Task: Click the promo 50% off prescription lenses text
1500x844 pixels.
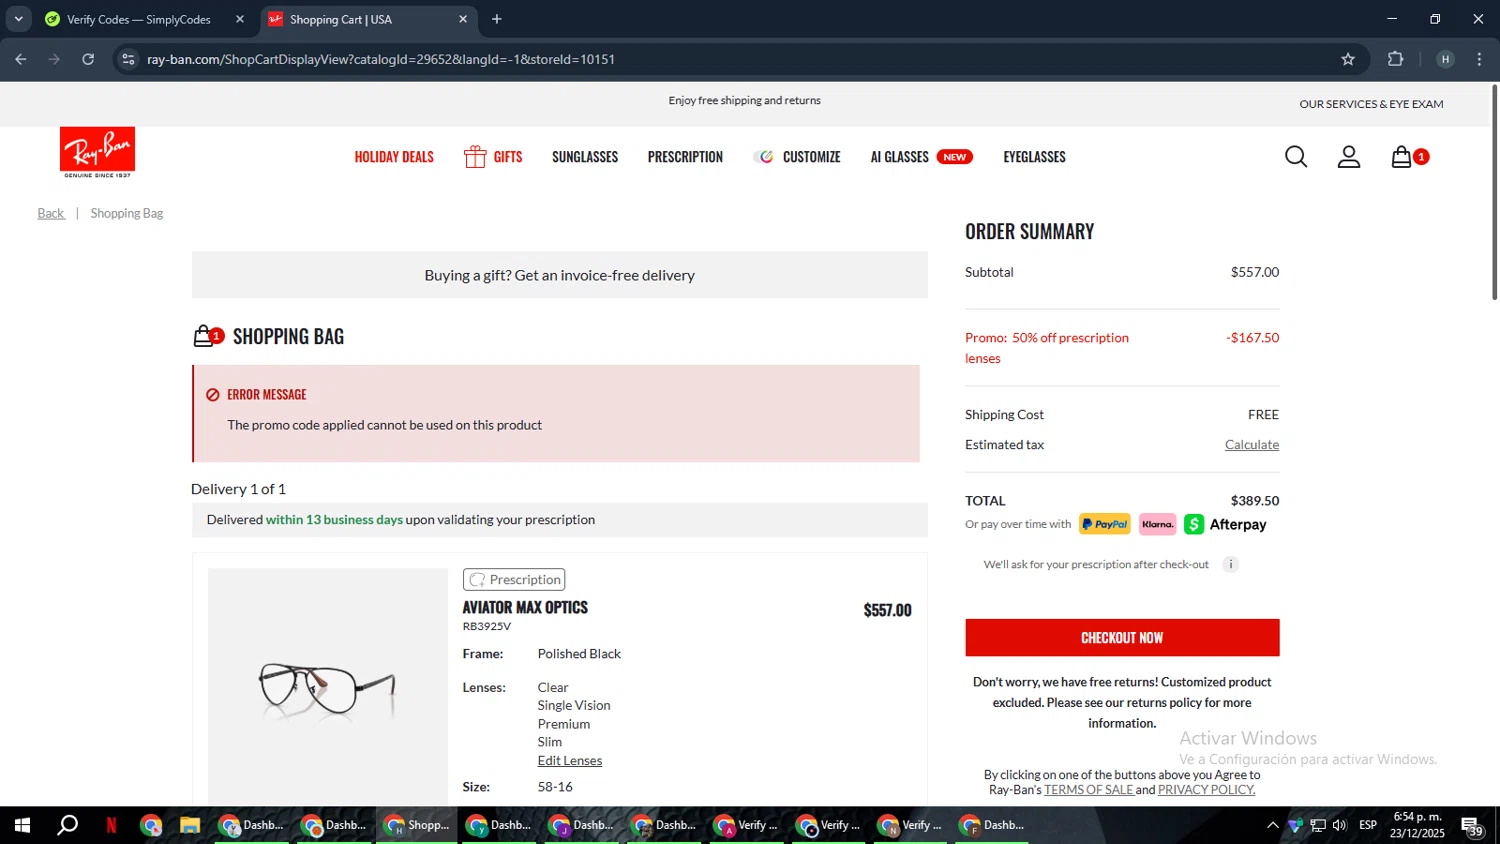Action: click(x=1047, y=348)
